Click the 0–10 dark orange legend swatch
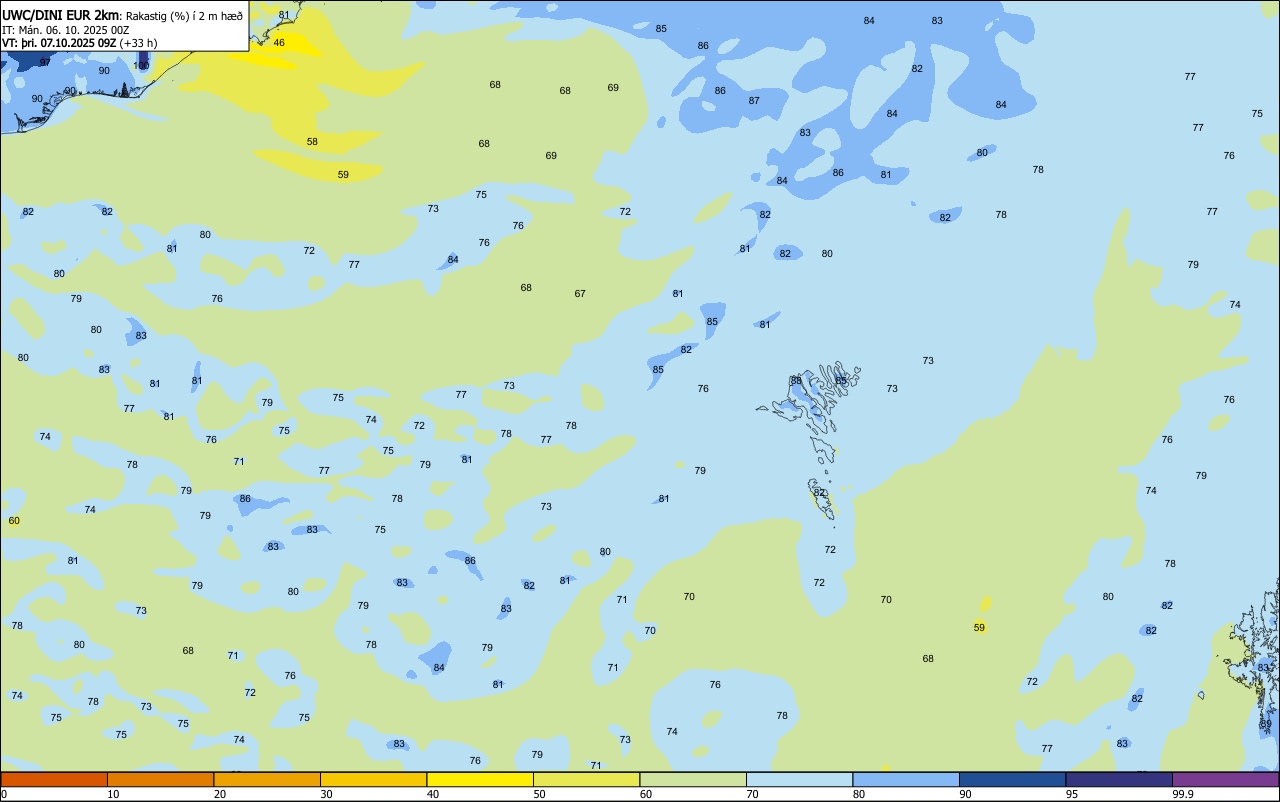 click(x=54, y=779)
